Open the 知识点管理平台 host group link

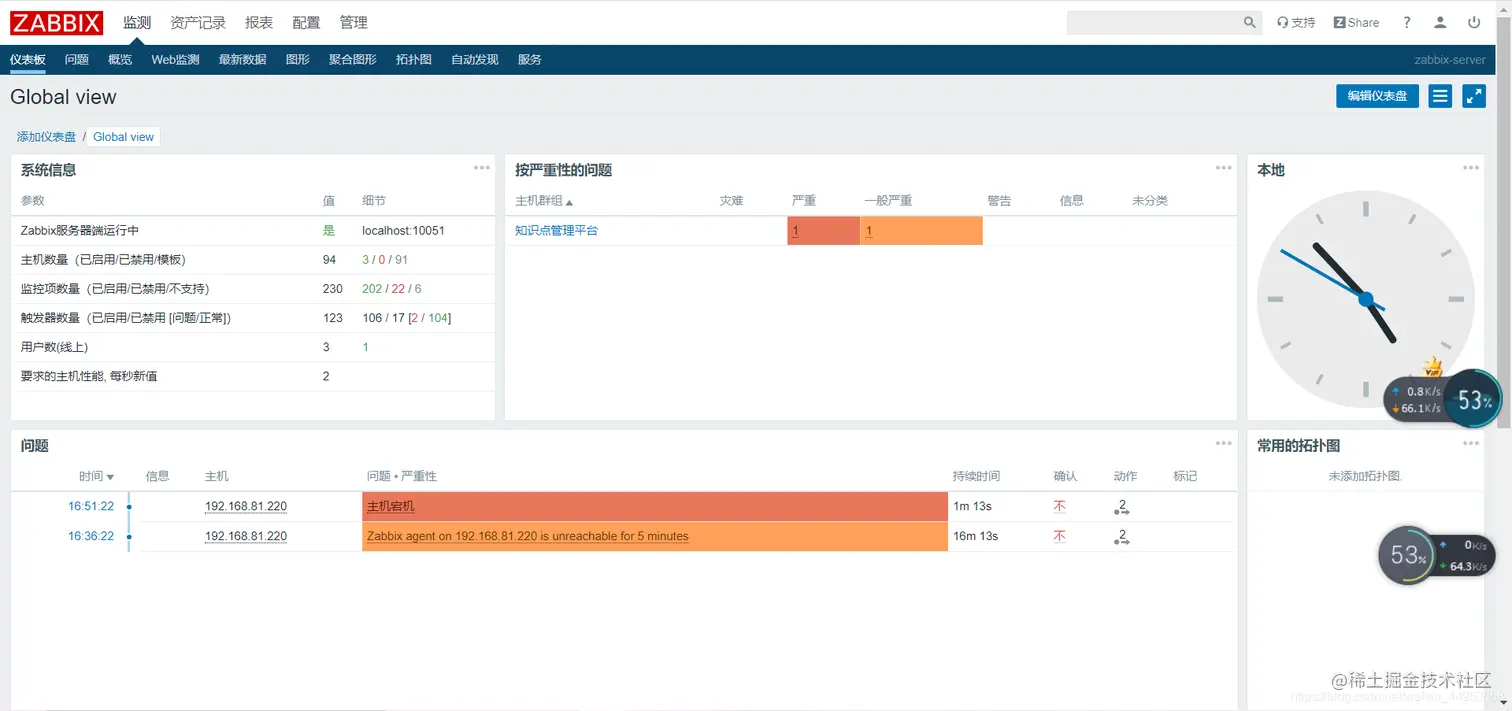tap(556, 230)
